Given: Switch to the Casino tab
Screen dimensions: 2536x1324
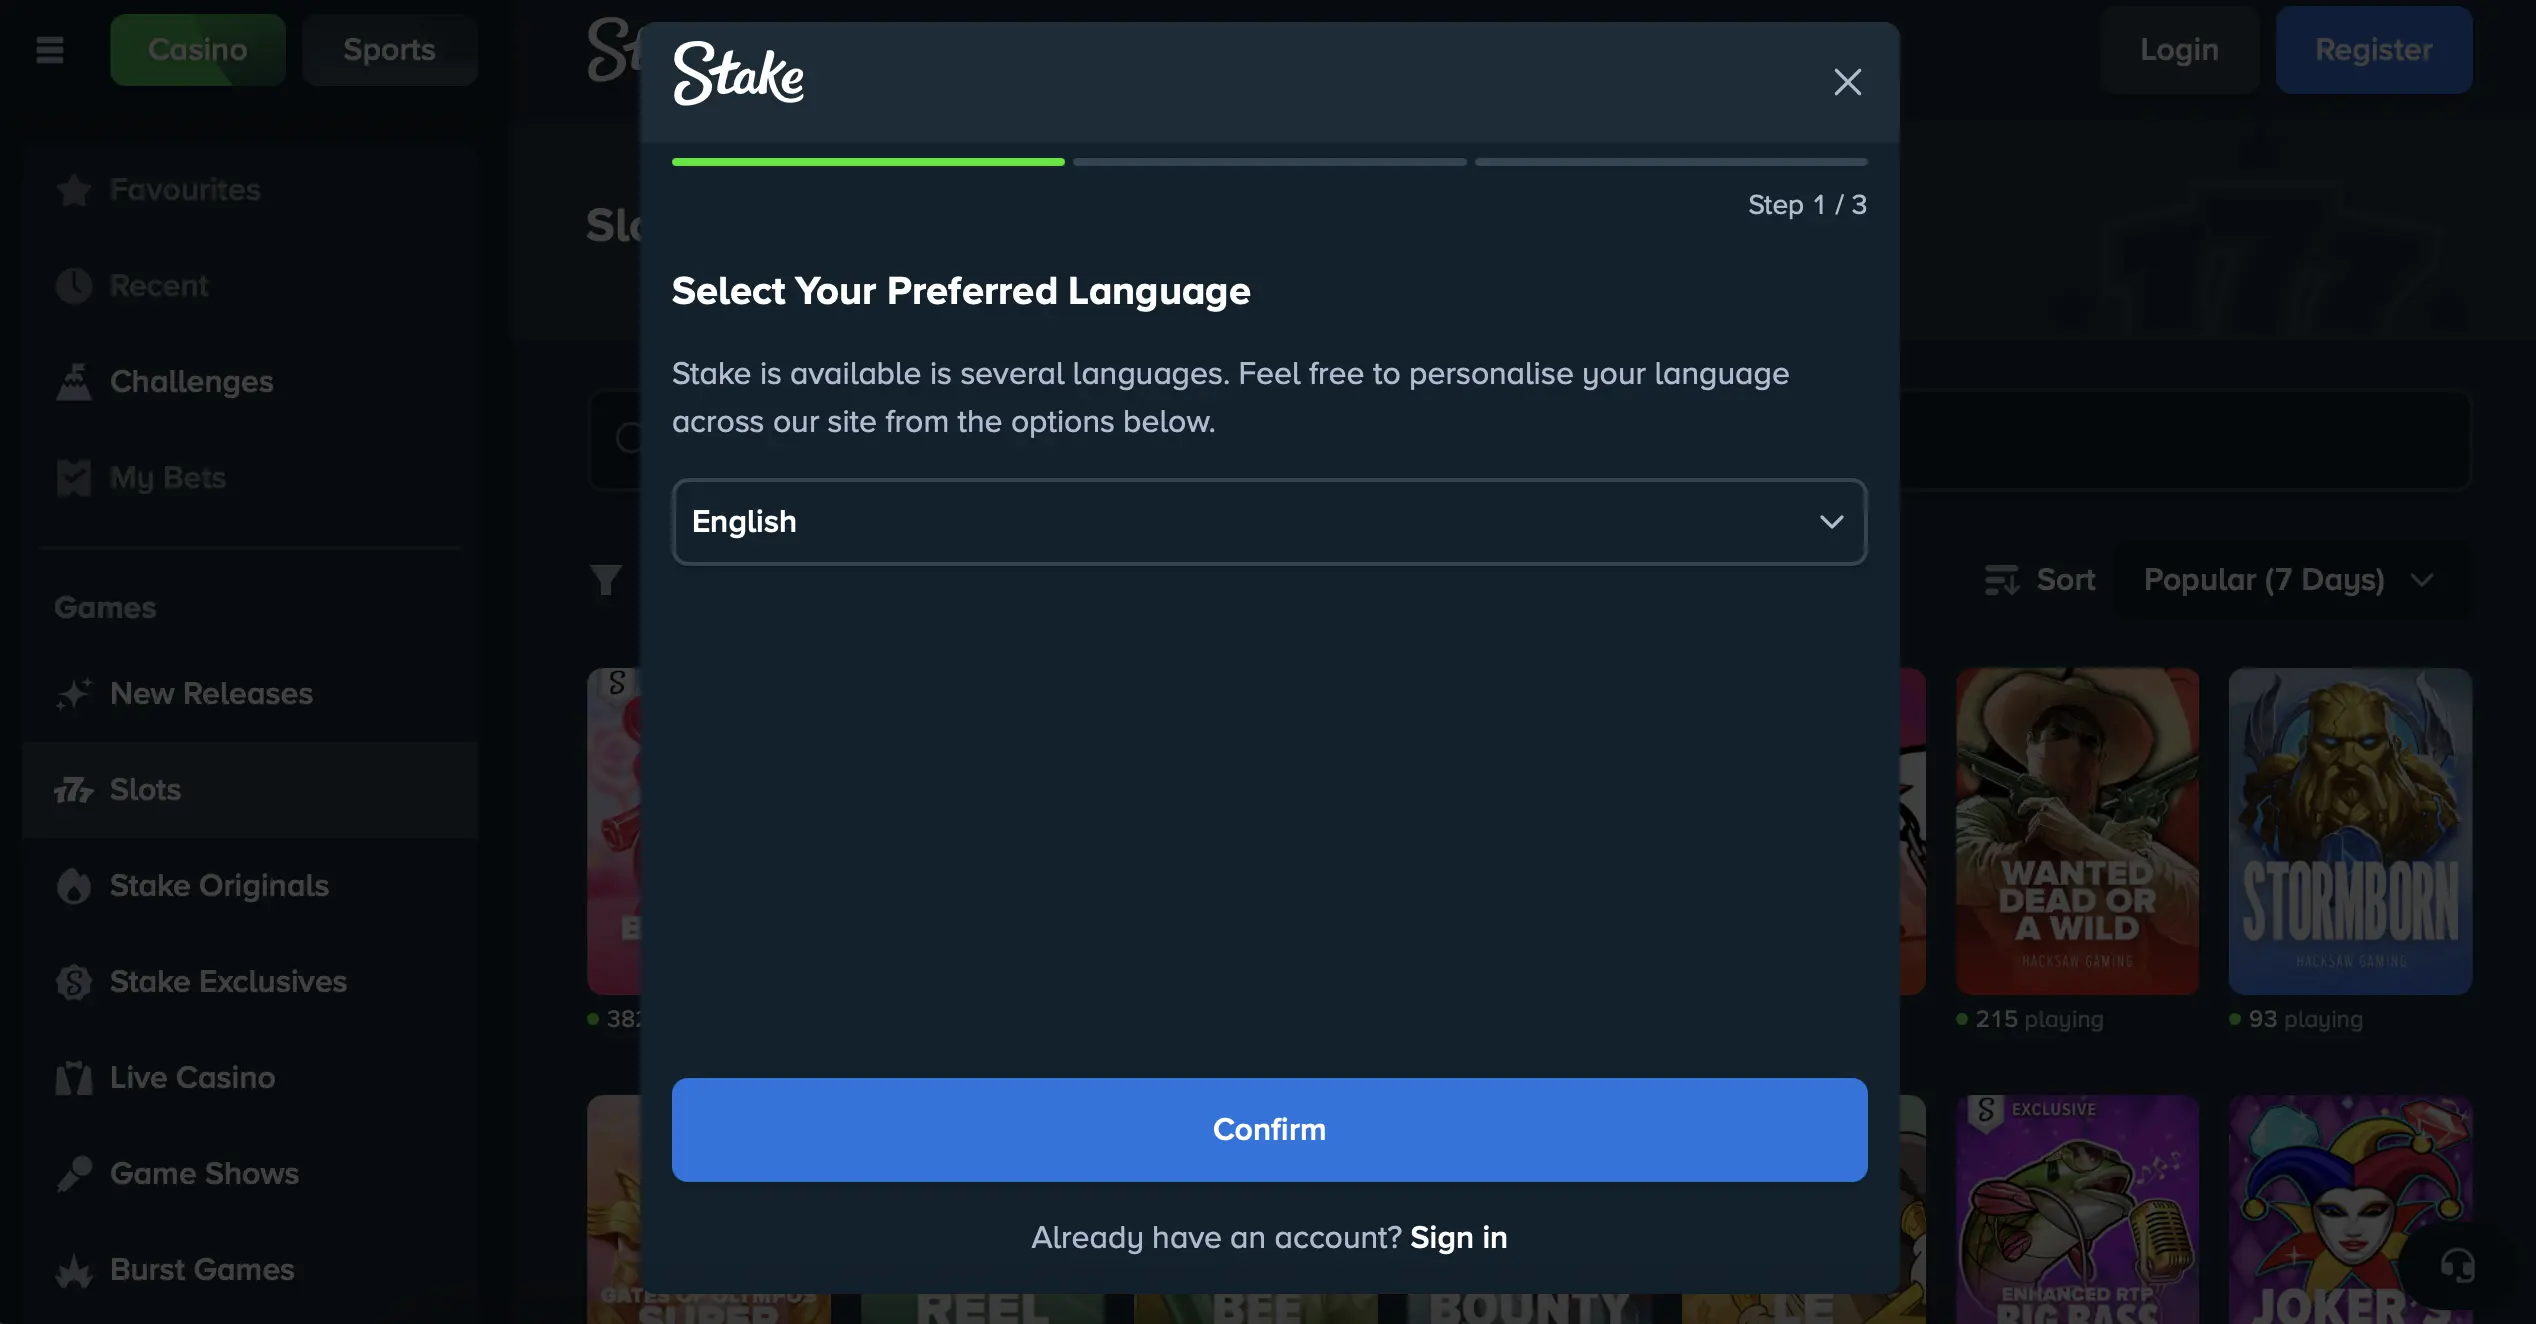Looking at the screenshot, I should (x=197, y=50).
